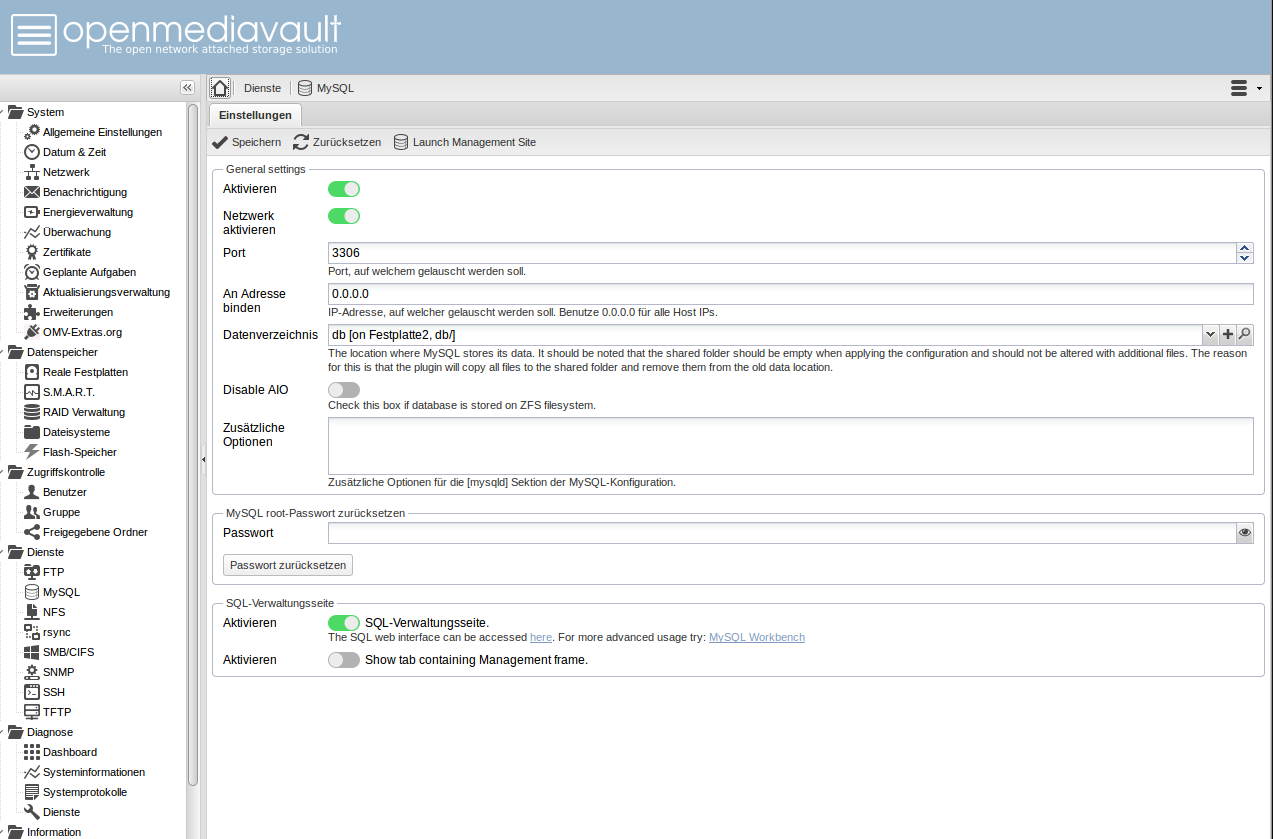Collapse the sidebar with double-arrow button
The image size is (1273, 839).
pyautogui.click(x=187, y=88)
